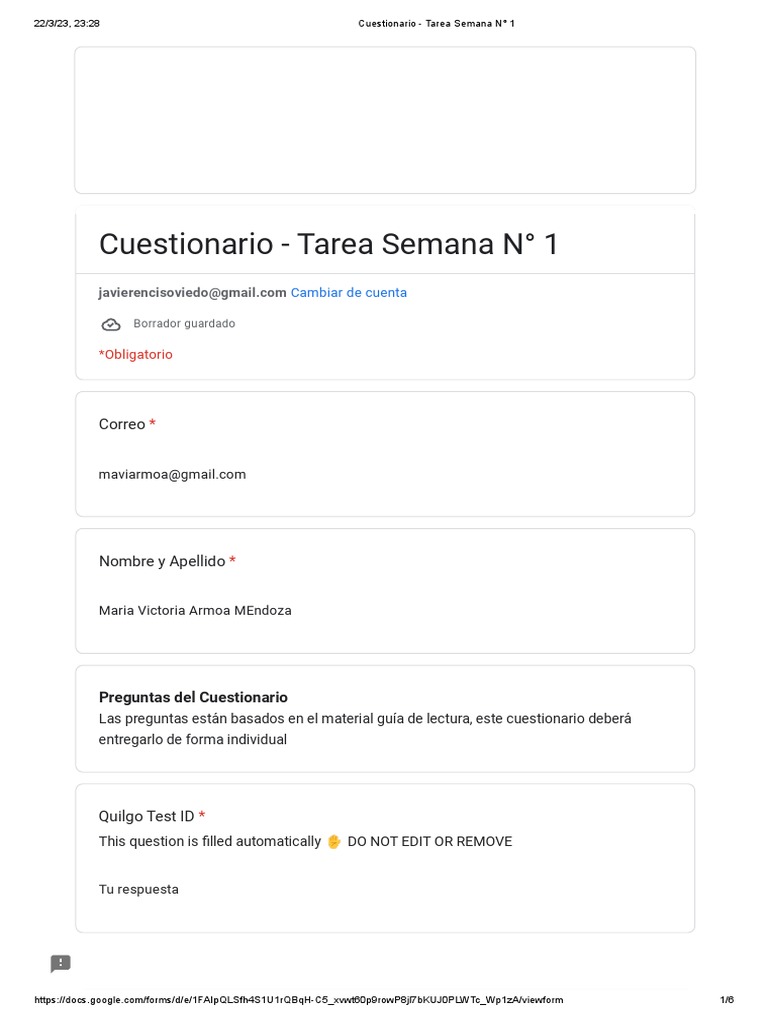The height and width of the screenshot is (1024, 768).
Task: Select the Preguntas del Cuestionario section heading
Action: tap(193, 697)
